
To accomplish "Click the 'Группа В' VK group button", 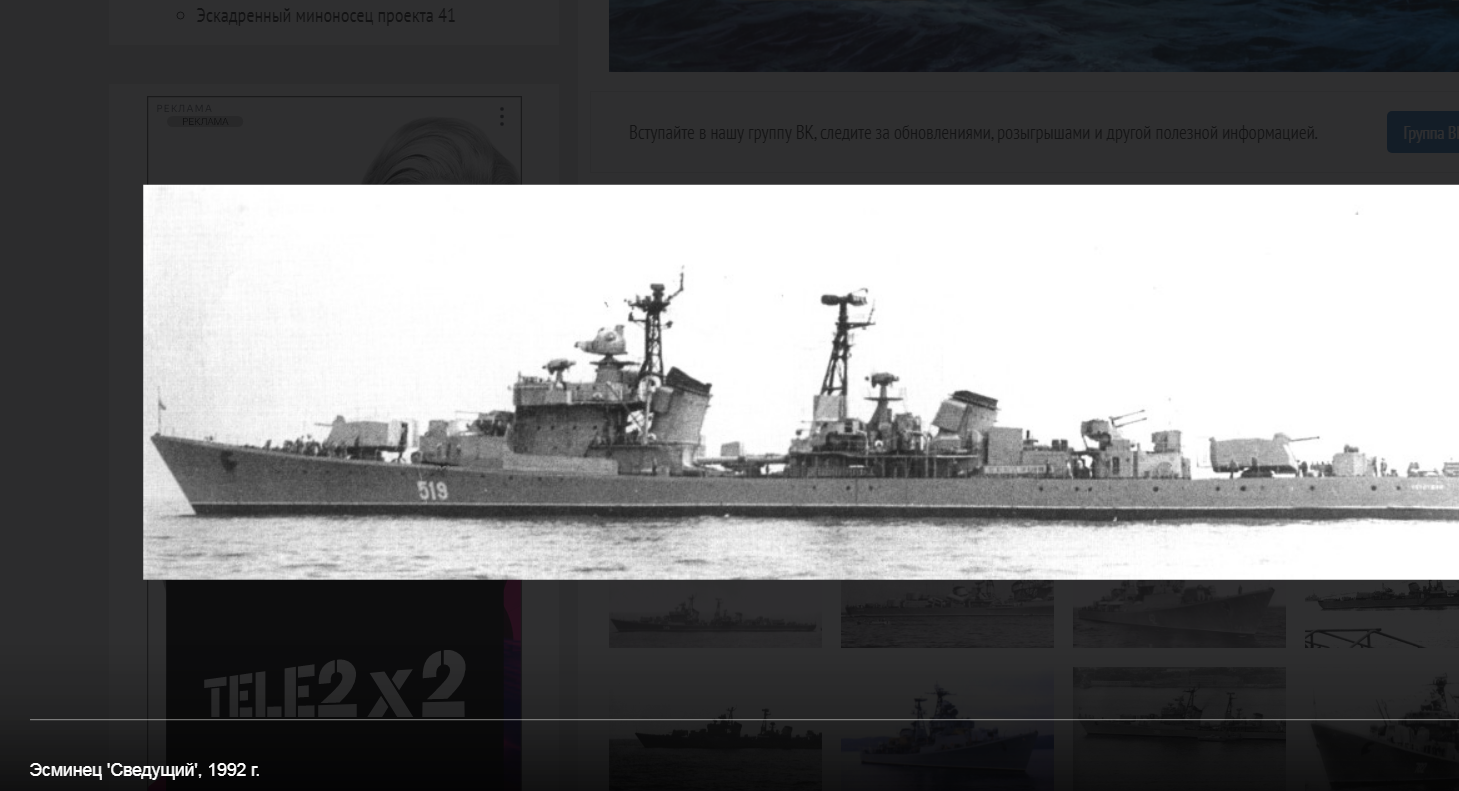I will coord(1423,133).
